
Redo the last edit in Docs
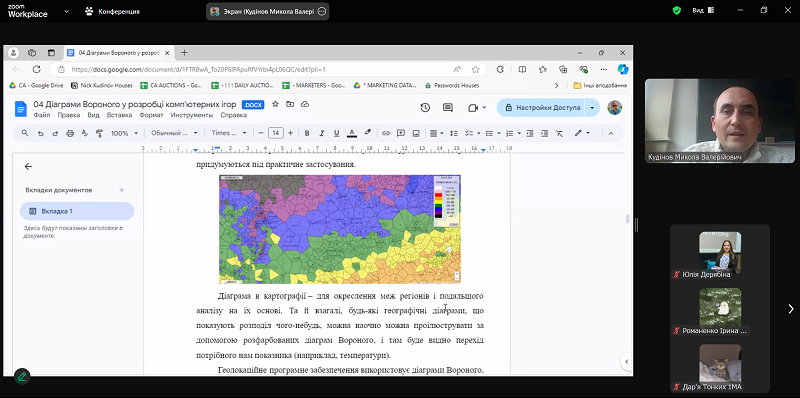(x=55, y=133)
